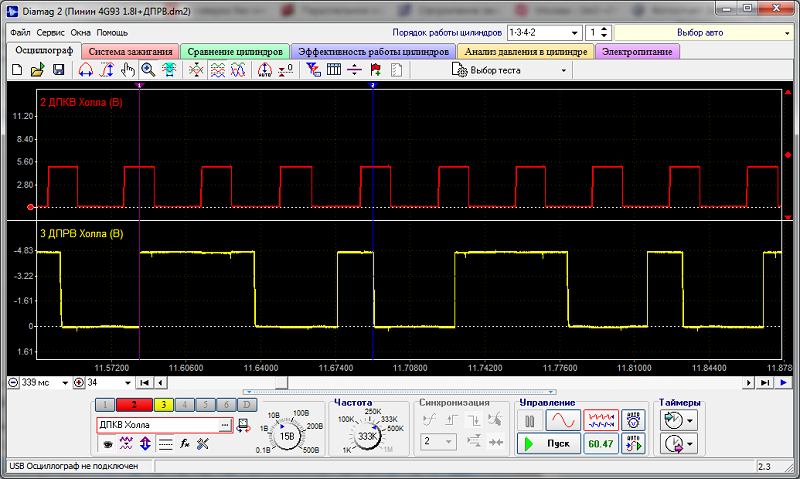Viewport: 800px width, 479px height.
Task: Click the line style icon
Action: 165,444
